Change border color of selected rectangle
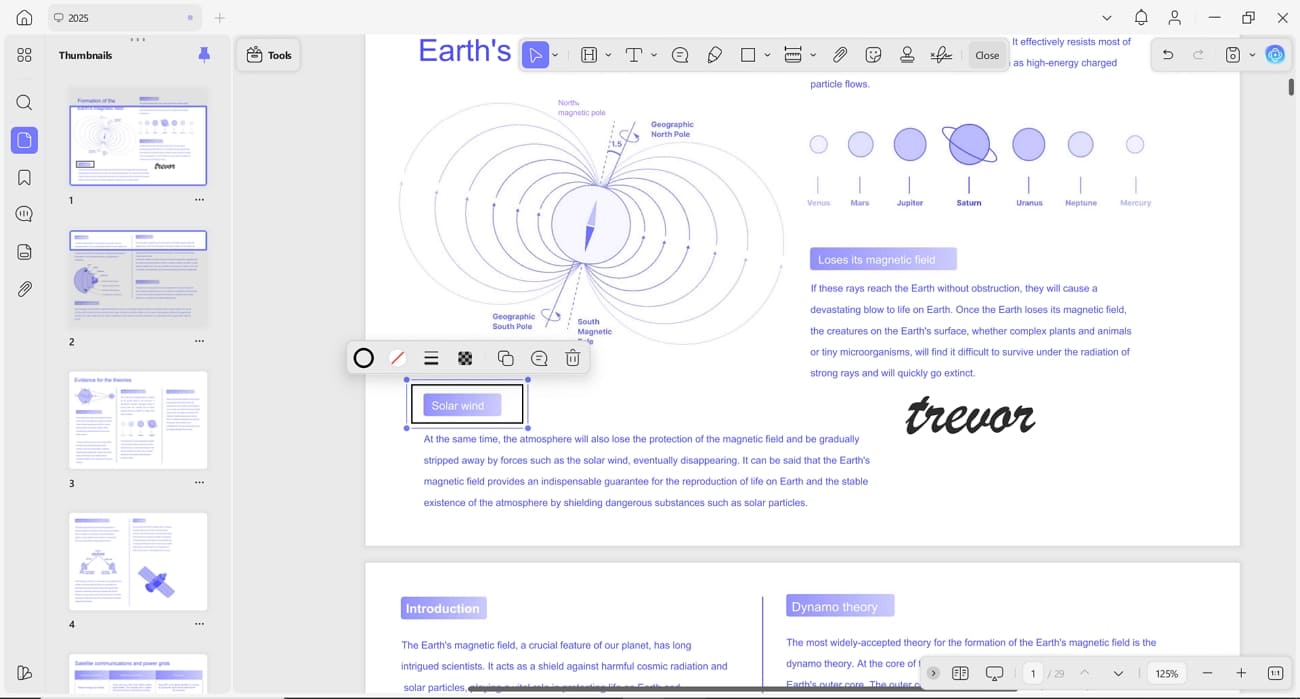This screenshot has width=1300, height=699. tap(364, 358)
